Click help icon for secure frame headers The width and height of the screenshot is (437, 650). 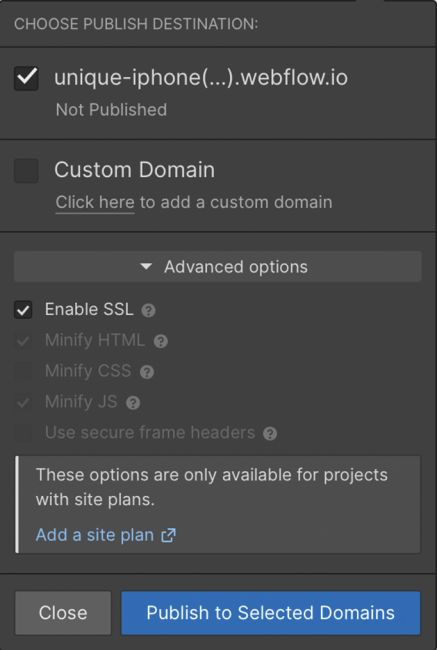tap(270, 434)
